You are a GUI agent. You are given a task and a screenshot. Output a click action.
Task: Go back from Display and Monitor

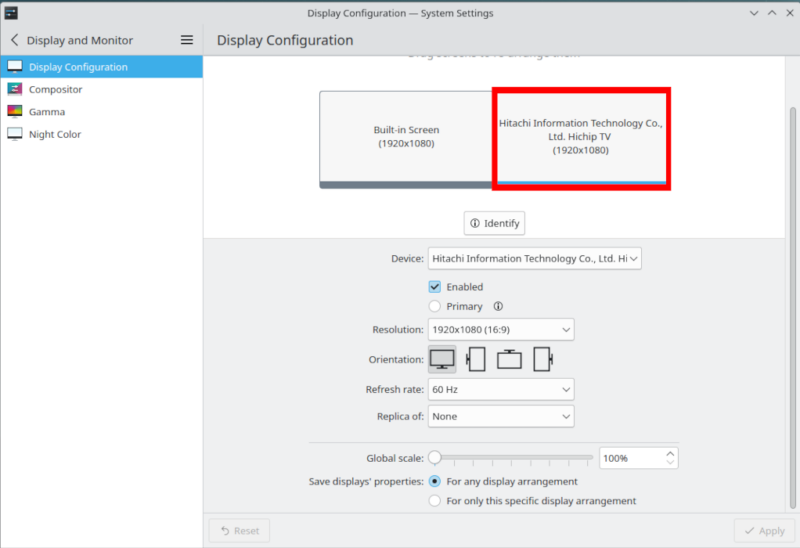pos(14,40)
